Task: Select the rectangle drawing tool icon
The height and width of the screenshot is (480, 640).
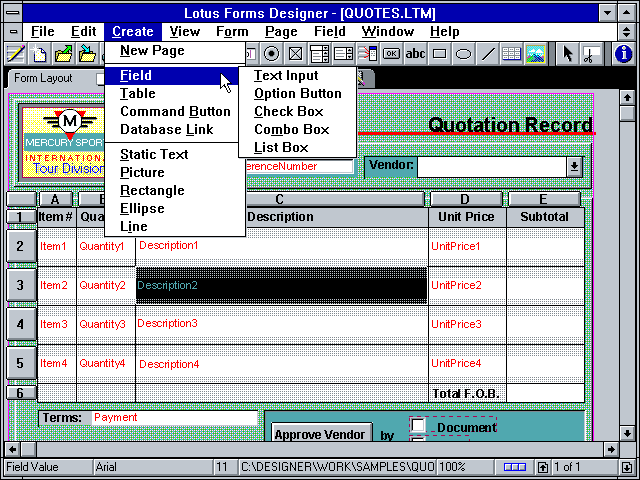Action: coord(439,53)
